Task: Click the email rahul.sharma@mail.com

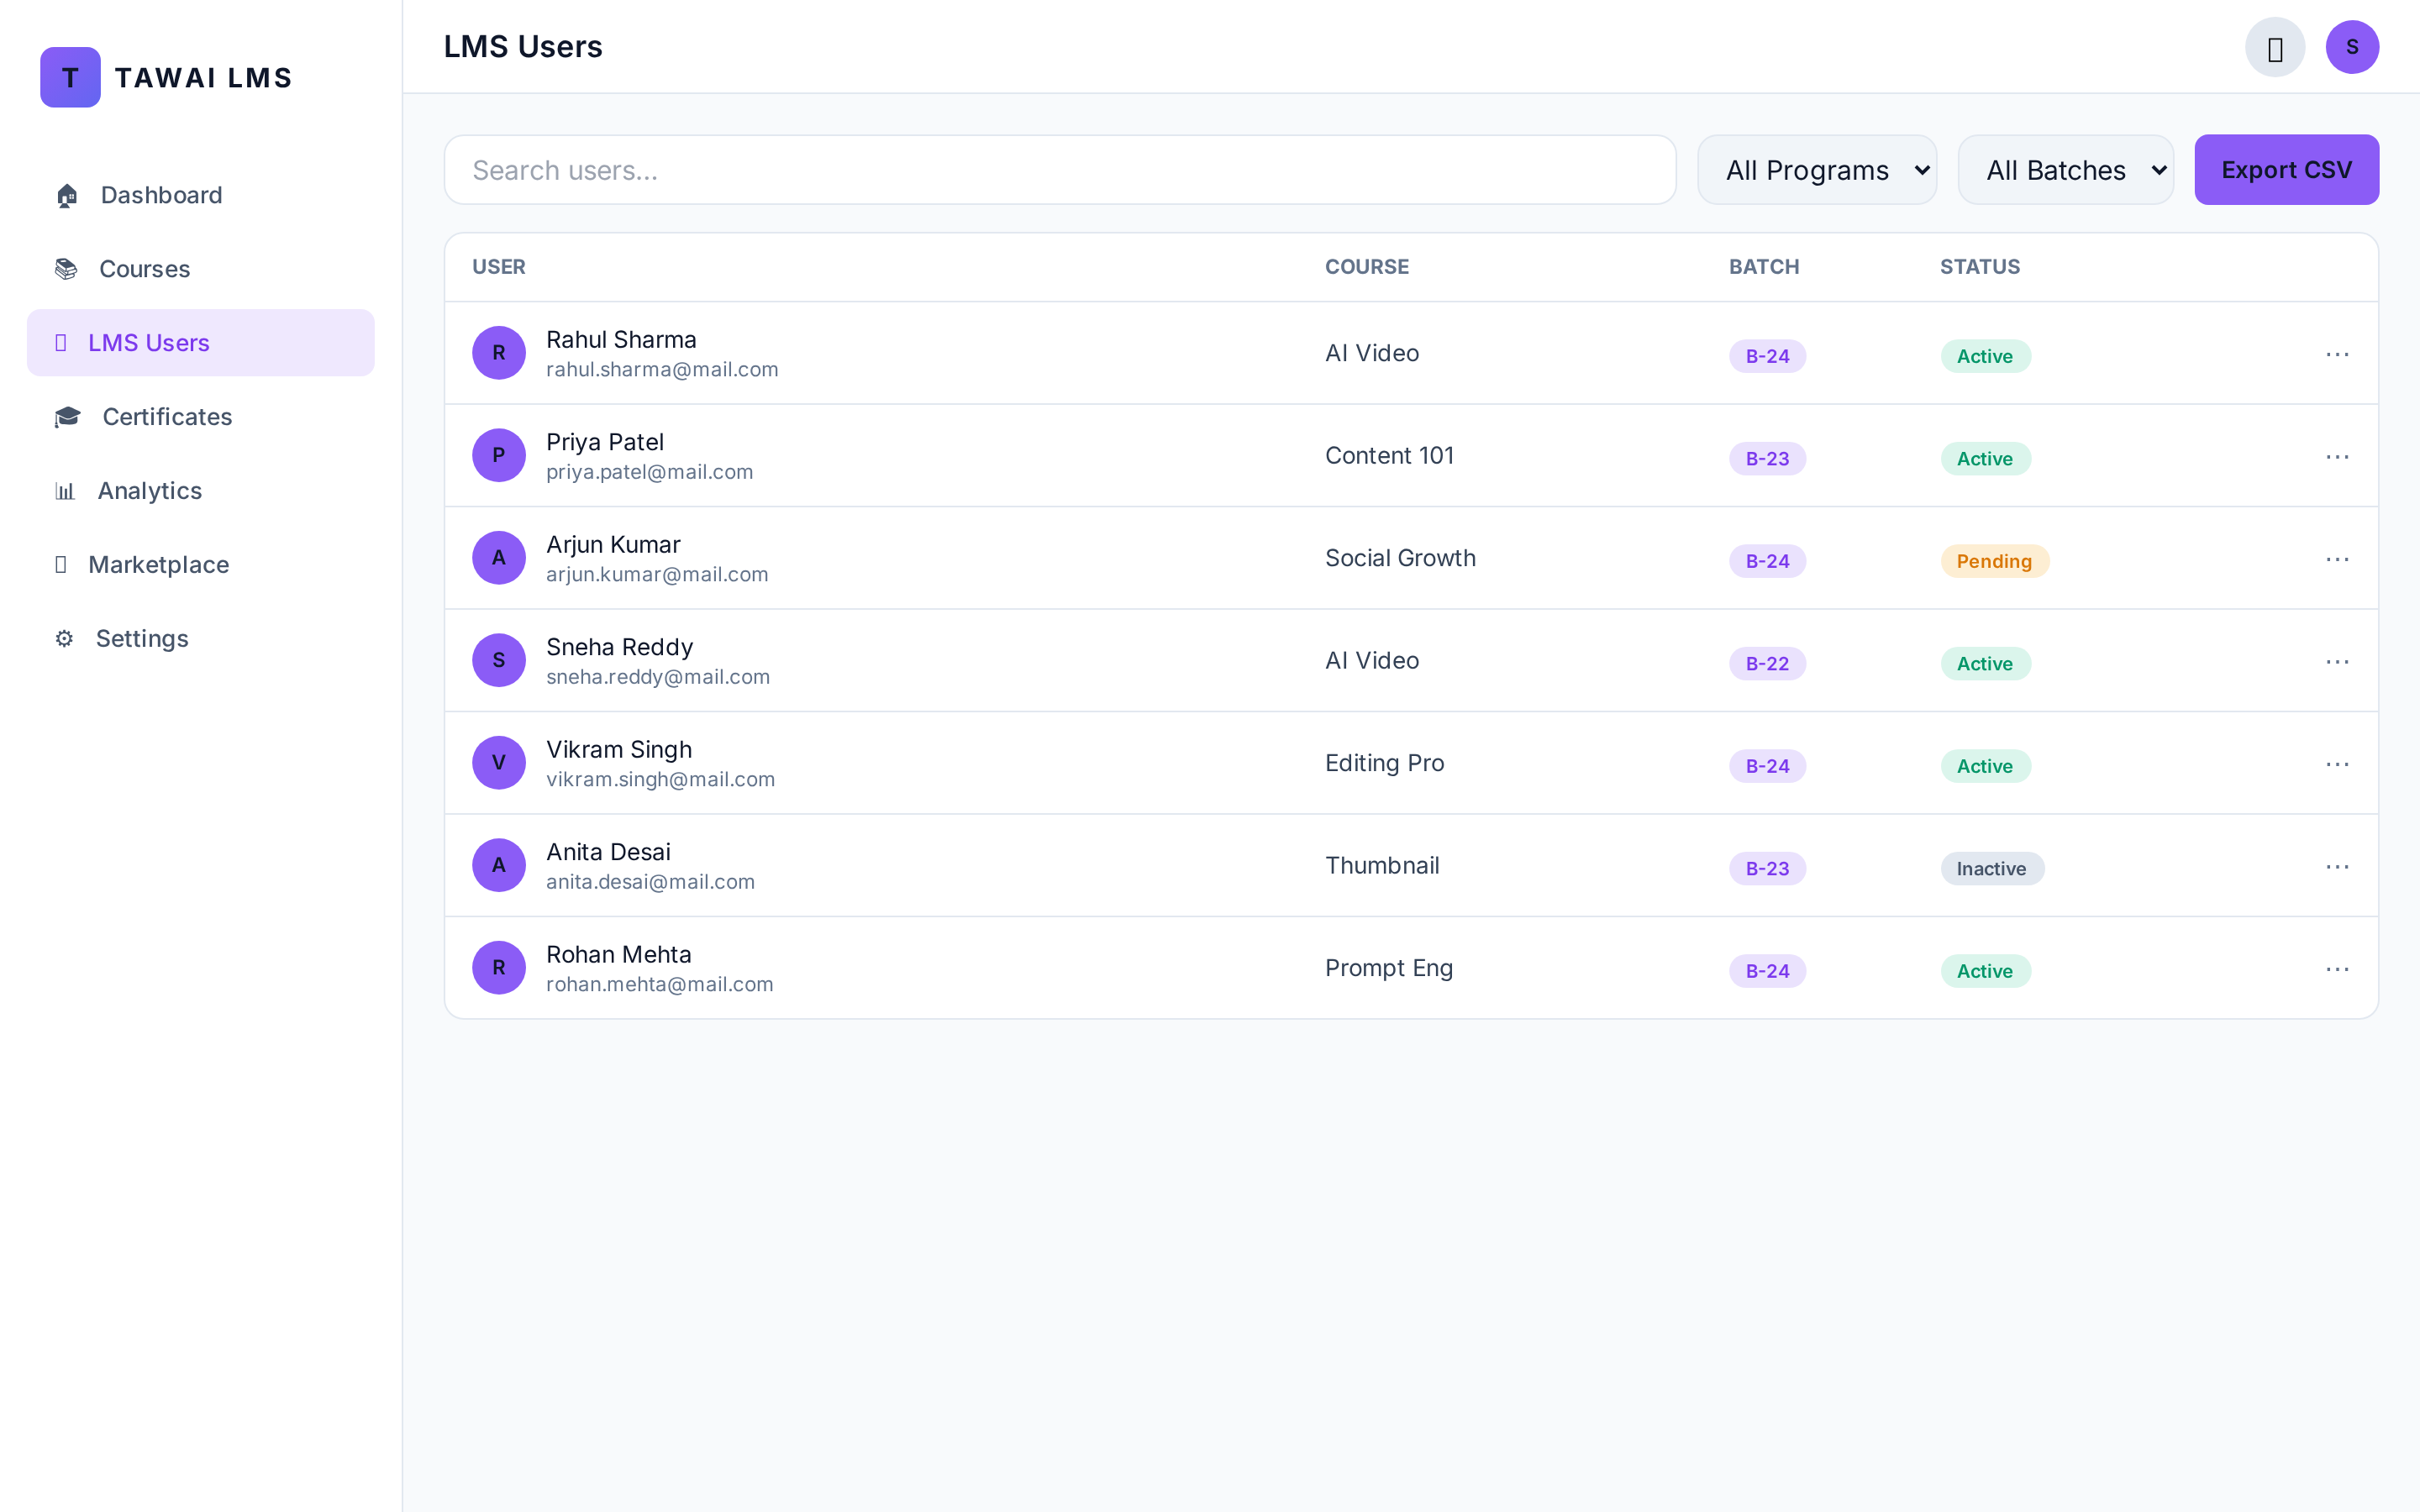Action: coord(662,370)
